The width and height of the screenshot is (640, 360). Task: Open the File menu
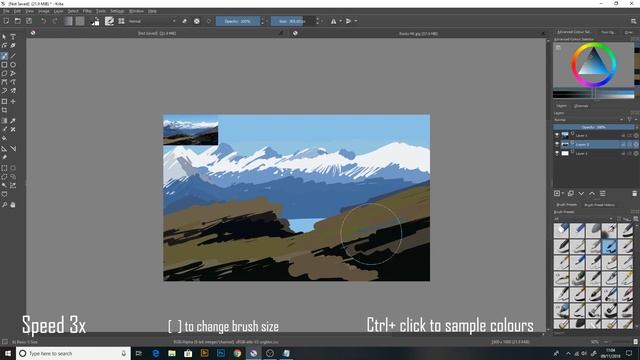6,11
